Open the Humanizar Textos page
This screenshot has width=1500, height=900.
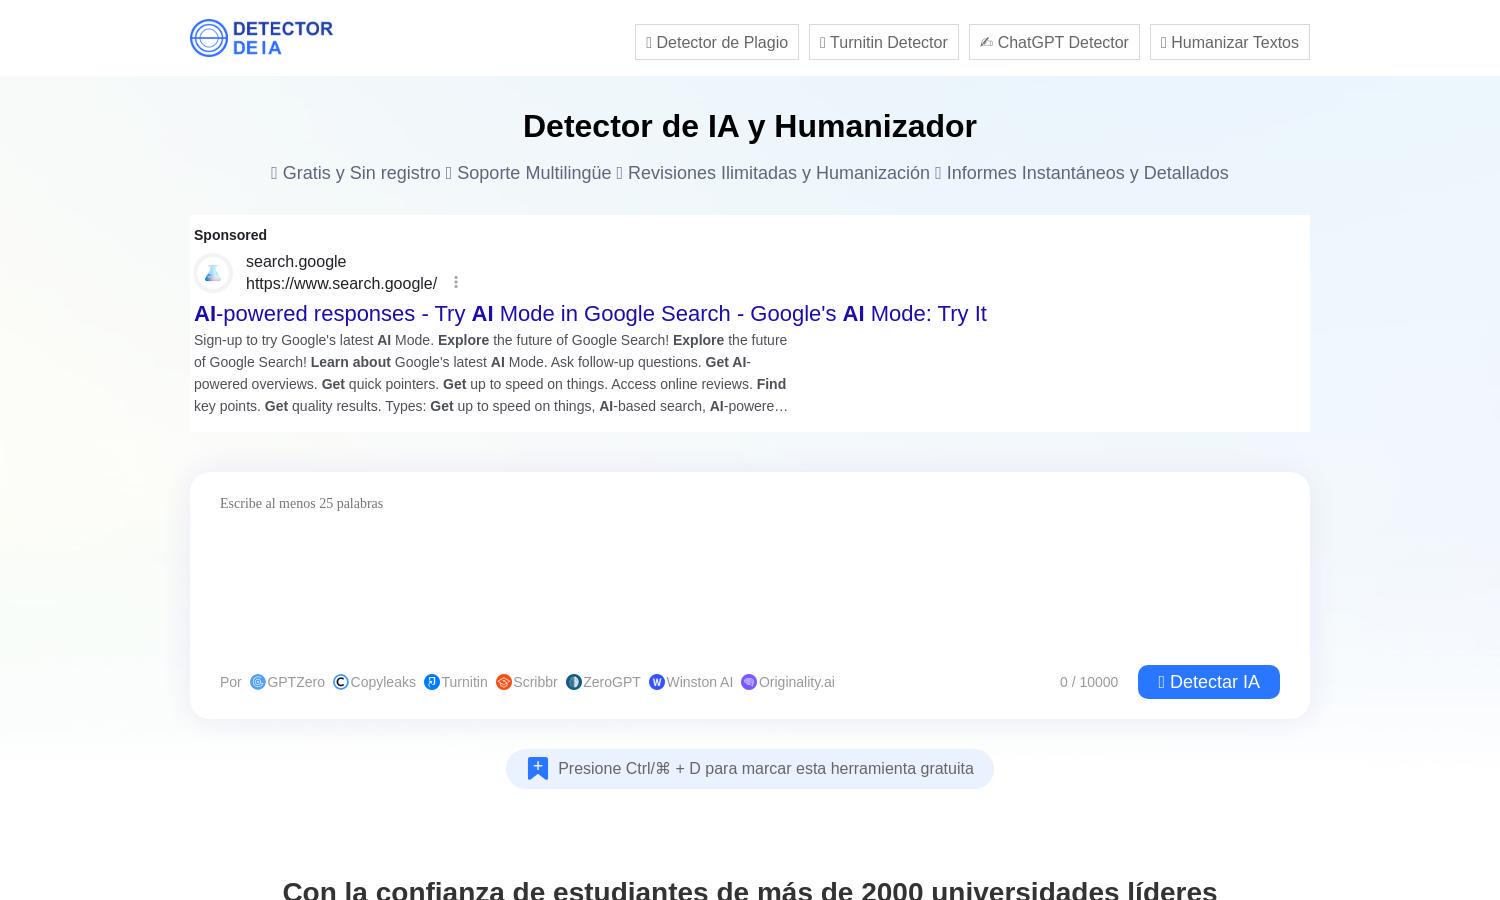tap(1230, 42)
